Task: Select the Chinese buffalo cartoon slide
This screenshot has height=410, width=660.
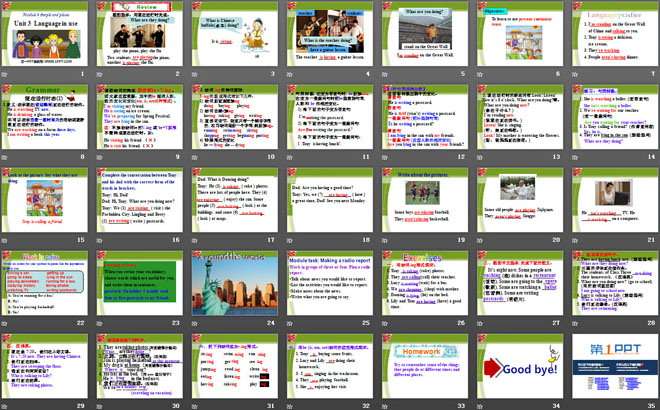Action: 235,34
